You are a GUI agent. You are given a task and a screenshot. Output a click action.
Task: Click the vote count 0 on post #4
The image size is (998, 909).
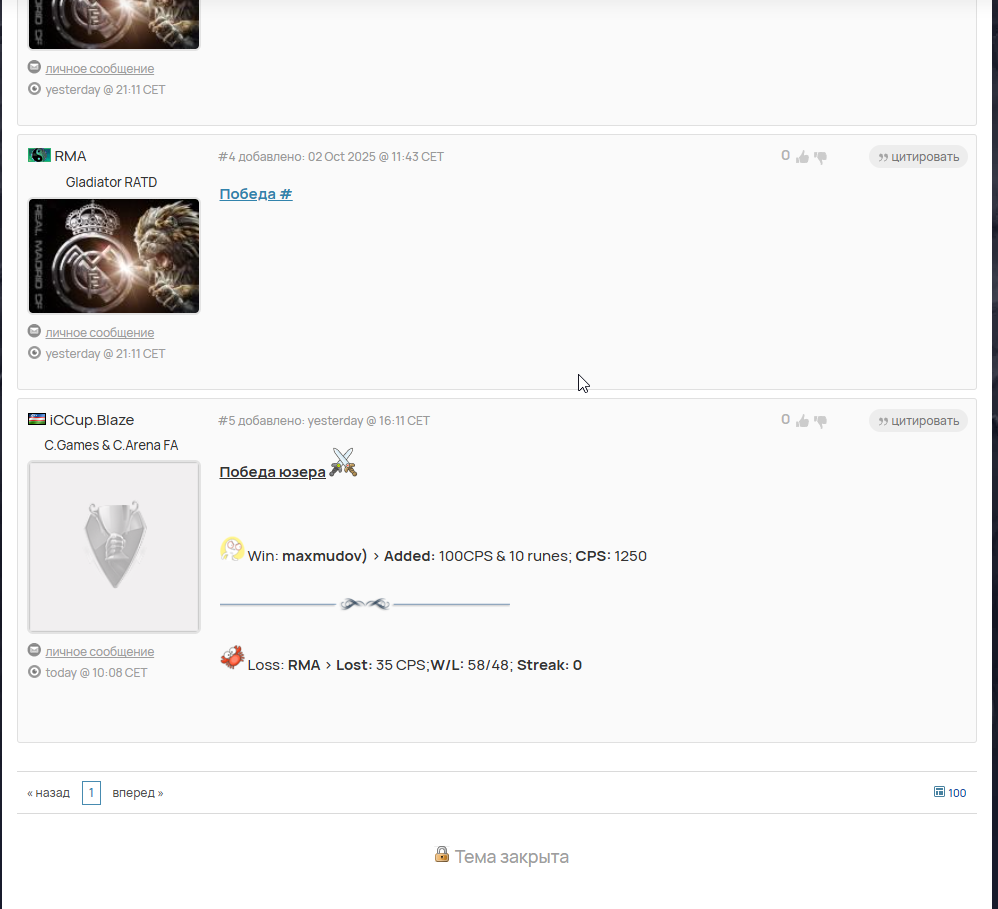[x=785, y=156]
